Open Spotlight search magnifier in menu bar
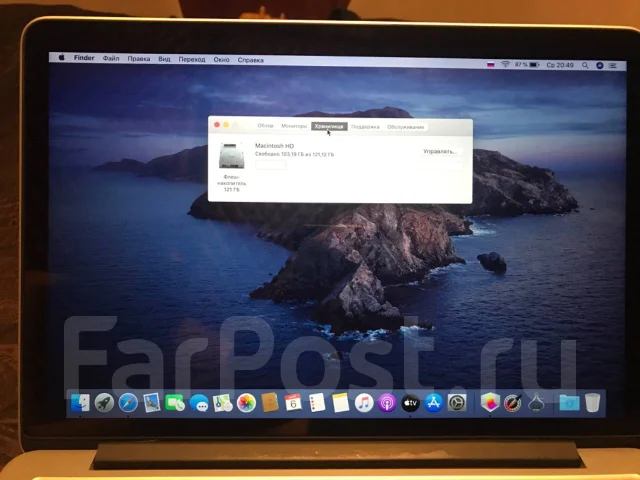640x480 pixels. [x=585, y=65]
